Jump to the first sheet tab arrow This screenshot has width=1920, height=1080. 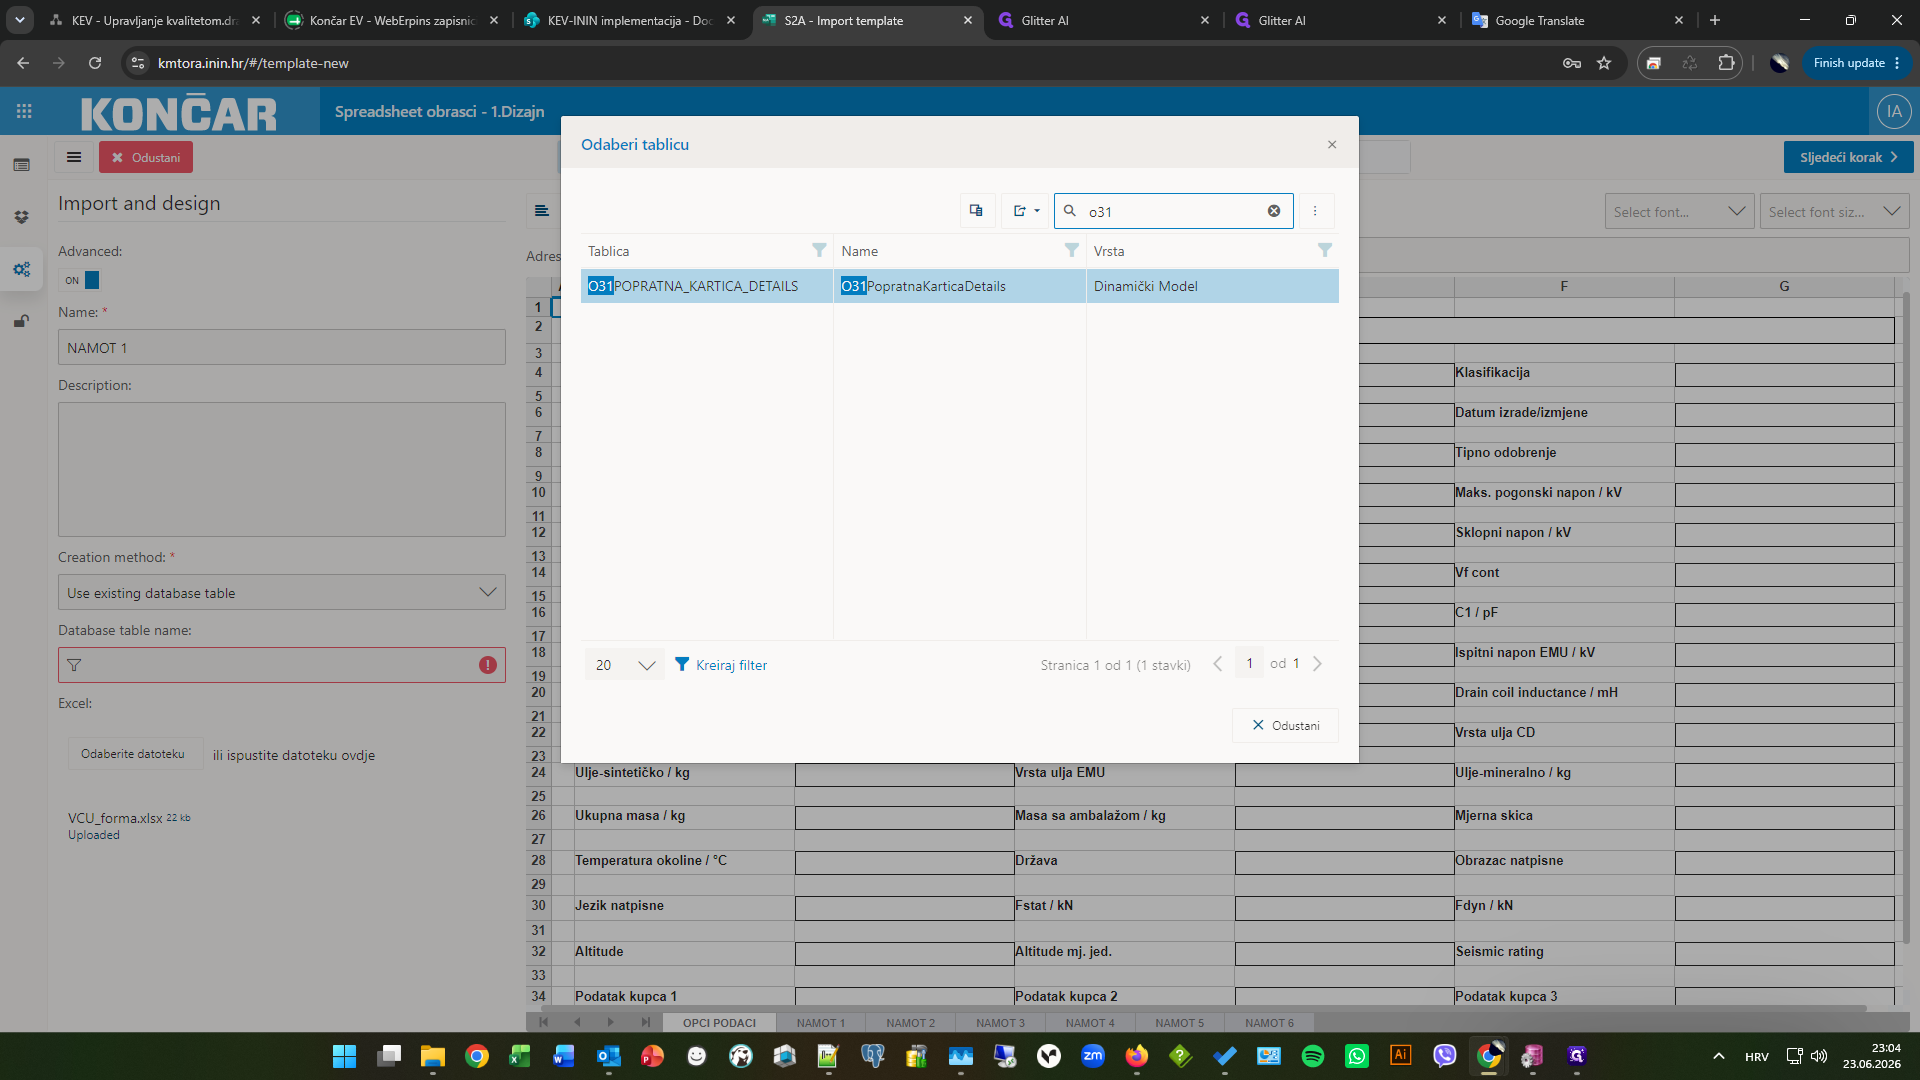point(543,1022)
